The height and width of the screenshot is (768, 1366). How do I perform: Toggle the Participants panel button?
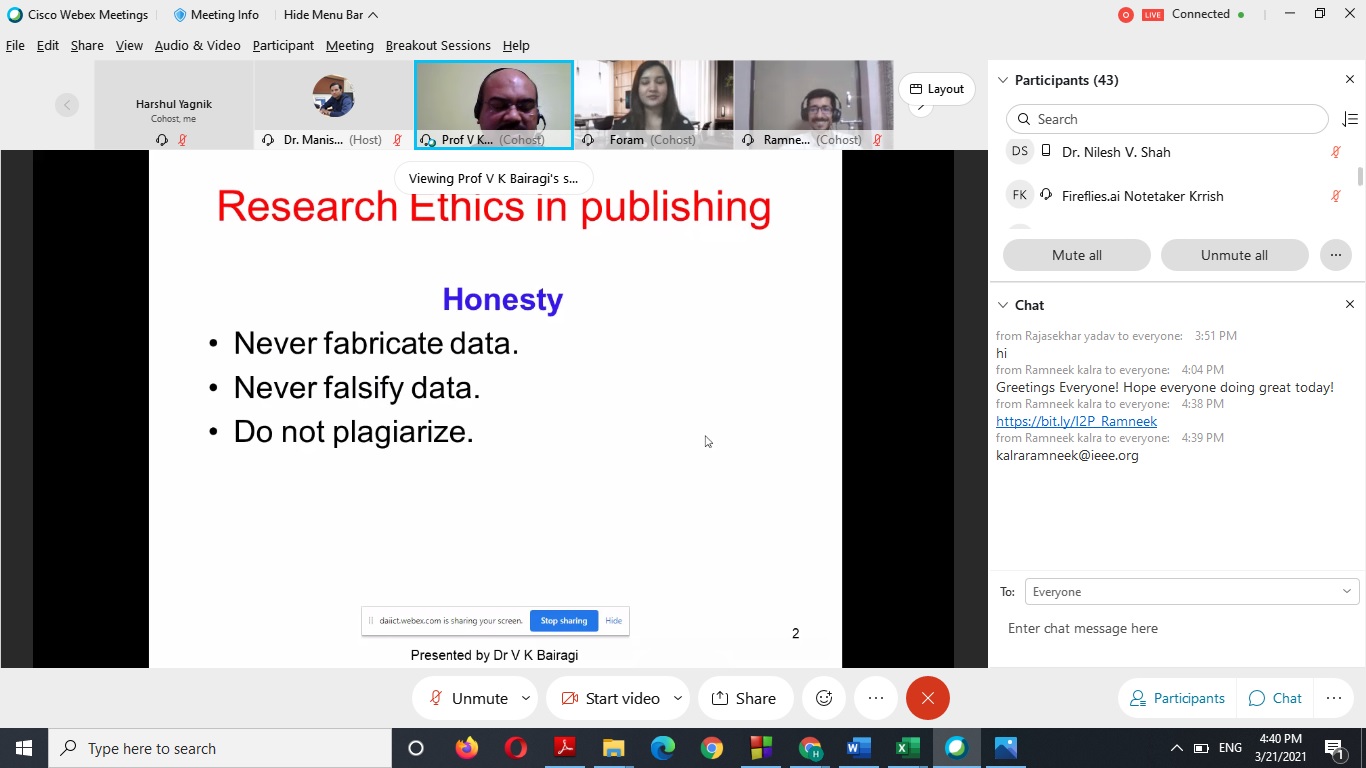(1177, 698)
